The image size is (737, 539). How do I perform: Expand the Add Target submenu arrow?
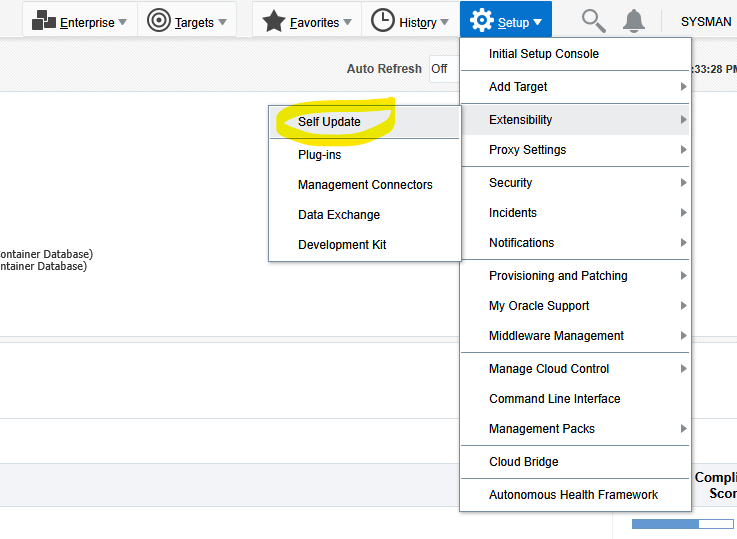click(x=683, y=87)
